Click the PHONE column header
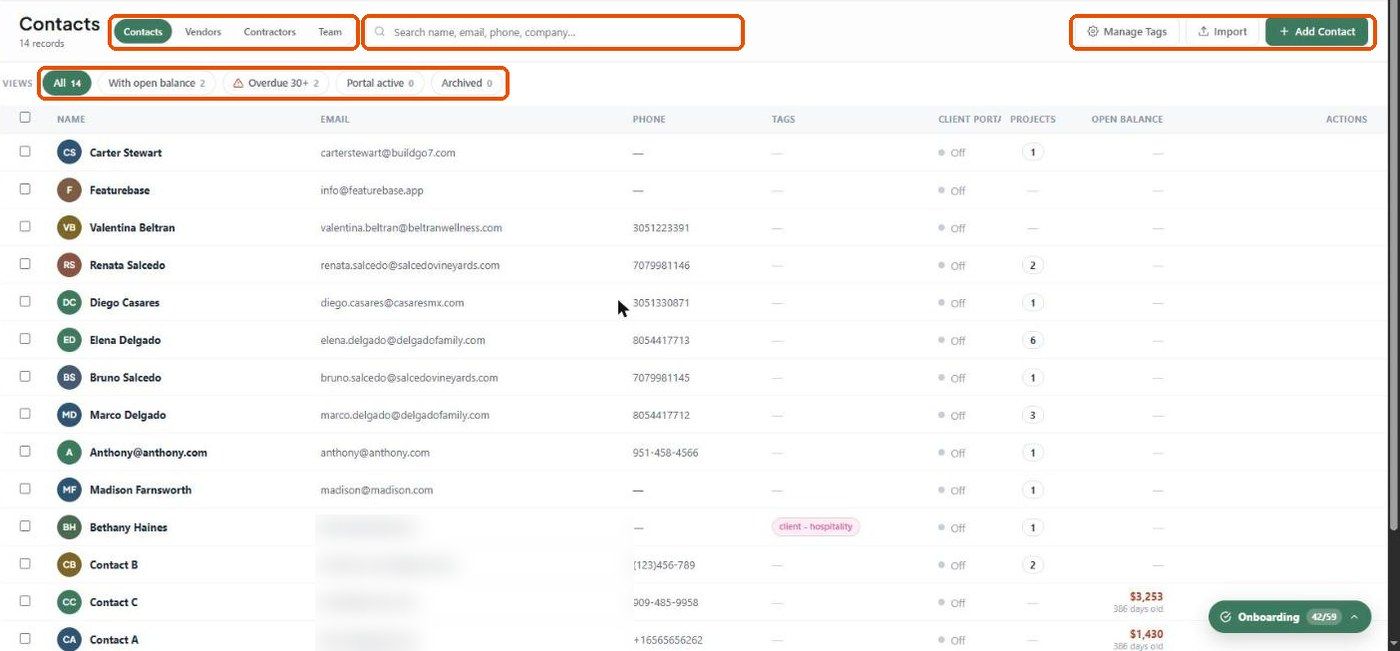Screen dimensions: 1400x651 (649, 119)
